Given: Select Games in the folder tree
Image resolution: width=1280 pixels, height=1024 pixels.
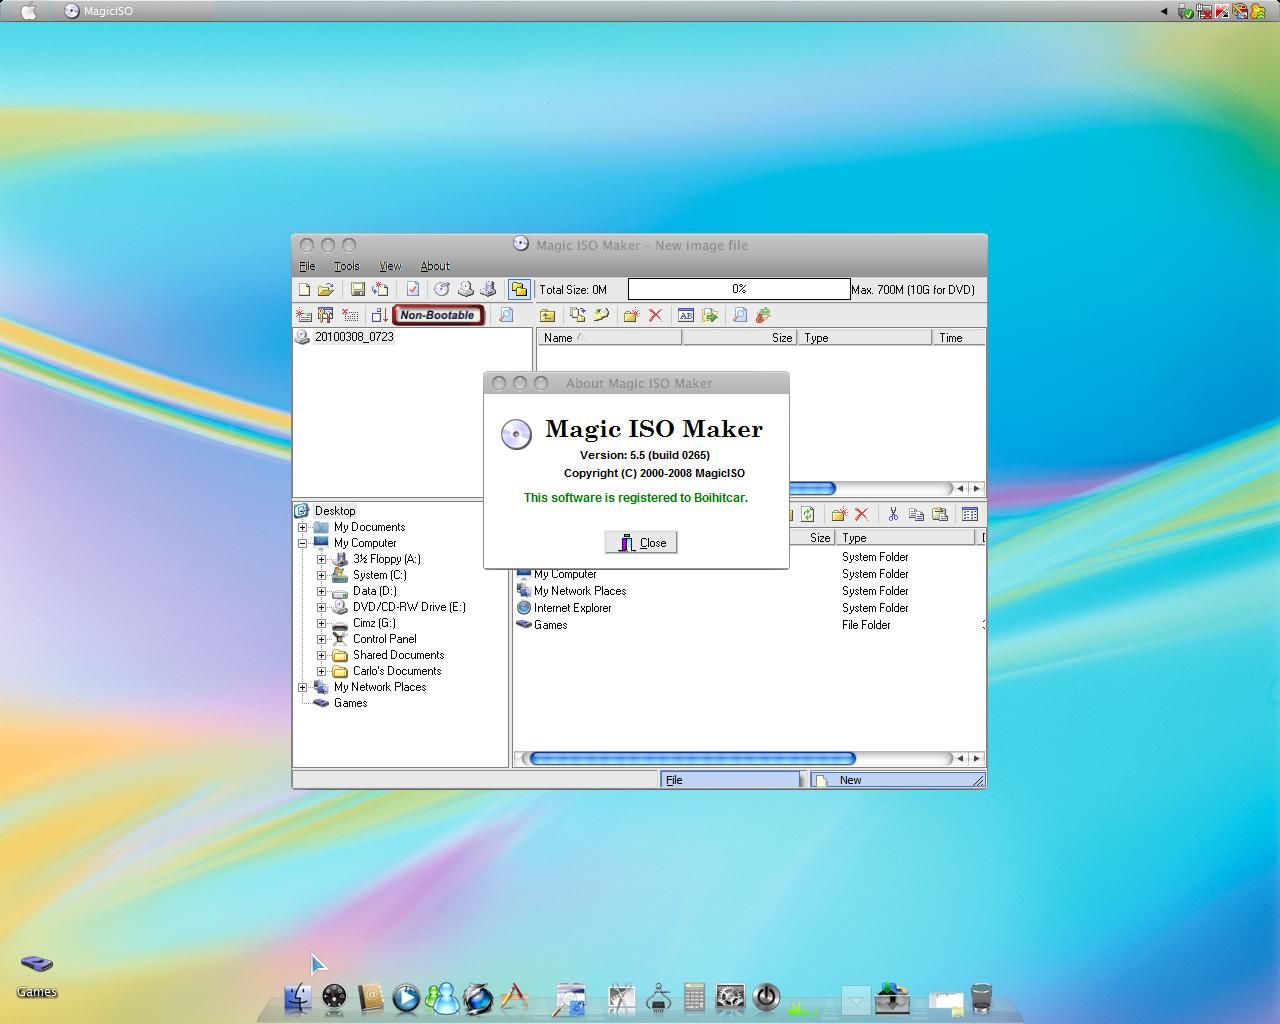Looking at the screenshot, I should tap(350, 703).
